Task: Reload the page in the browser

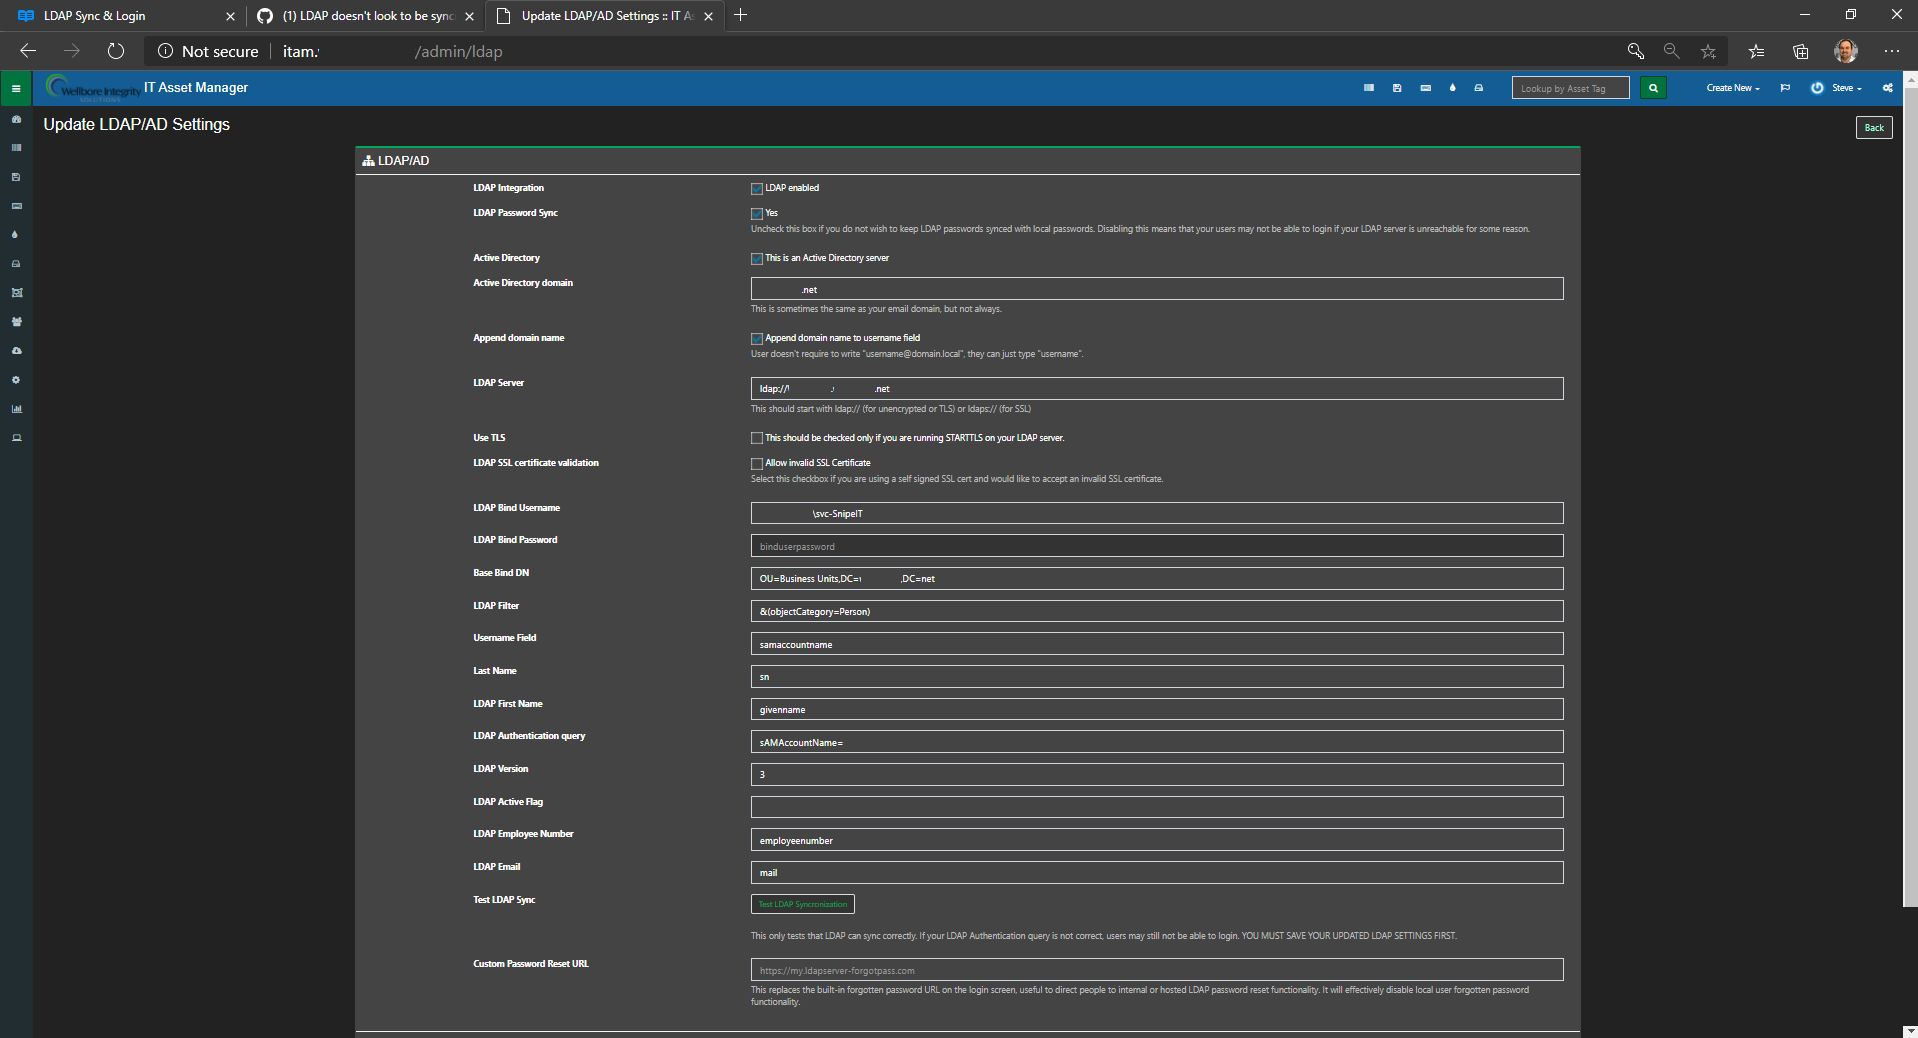Action: [x=116, y=51]
